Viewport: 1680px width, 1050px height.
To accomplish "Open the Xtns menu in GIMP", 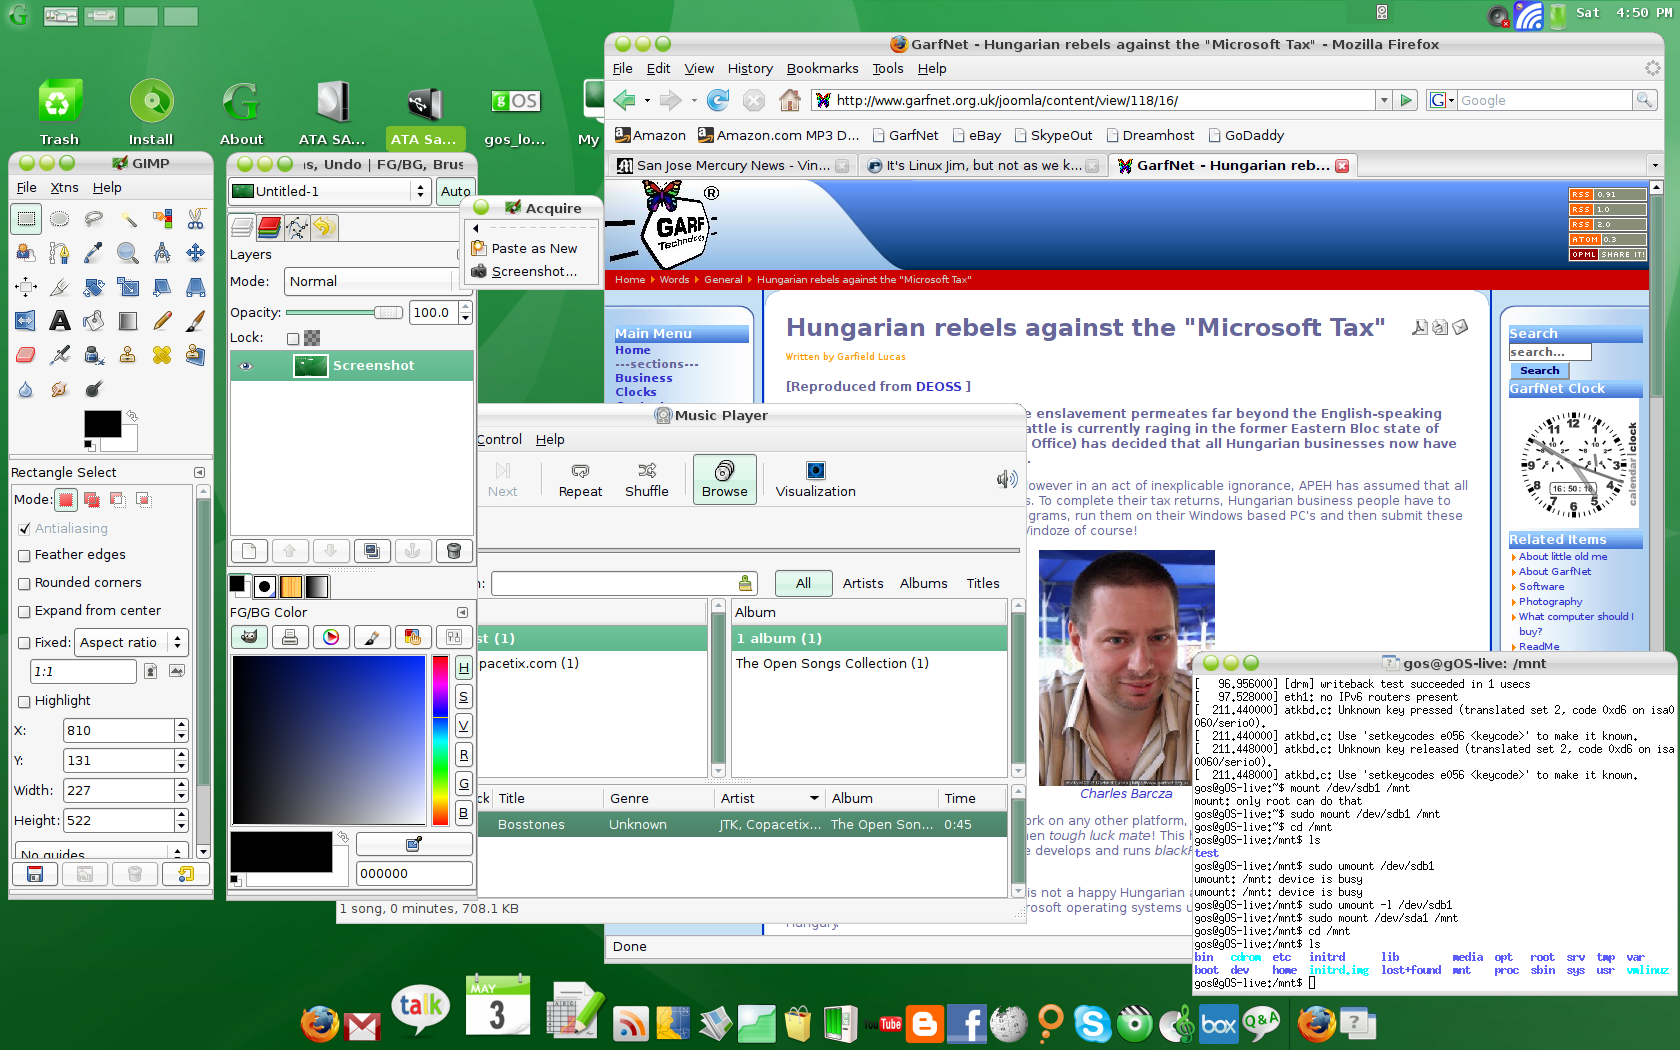I will (64, 188).
